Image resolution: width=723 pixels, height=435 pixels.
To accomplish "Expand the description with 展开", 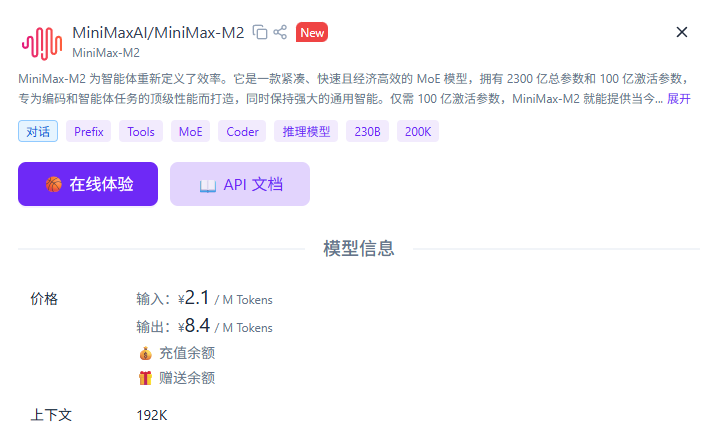I will click(x=679, y=99).
